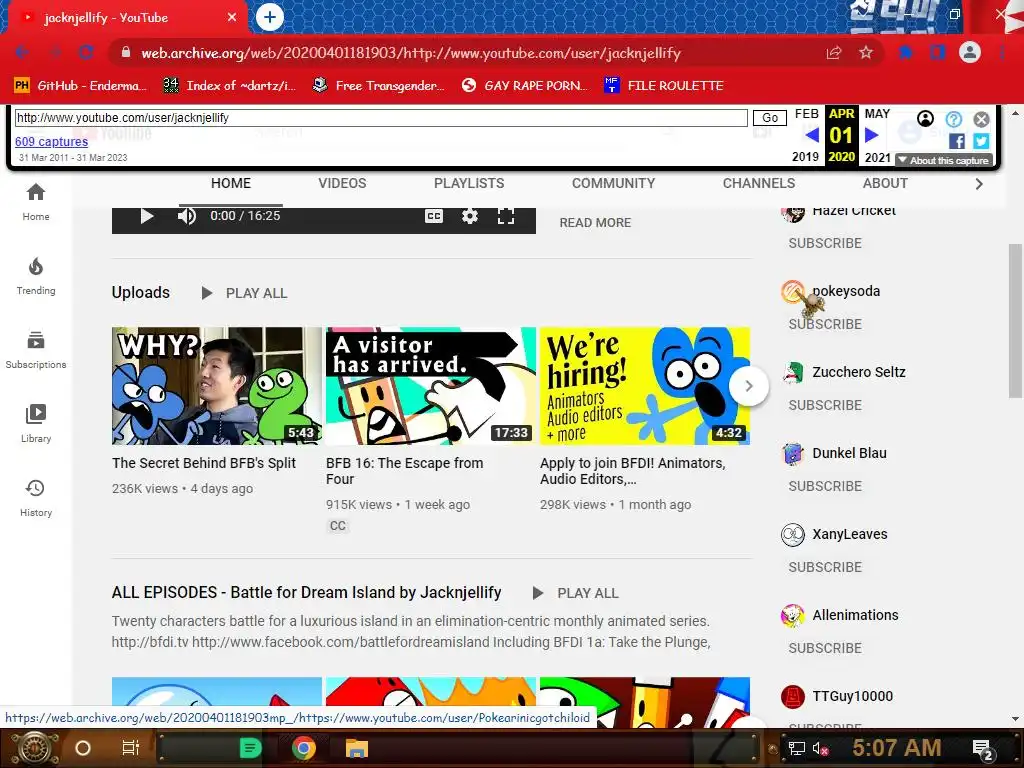Image resolution: width=1024 pixels, height=768 pixels.
Task: Jump to previous capture with left blue arrow
Action: click(812, 135)
